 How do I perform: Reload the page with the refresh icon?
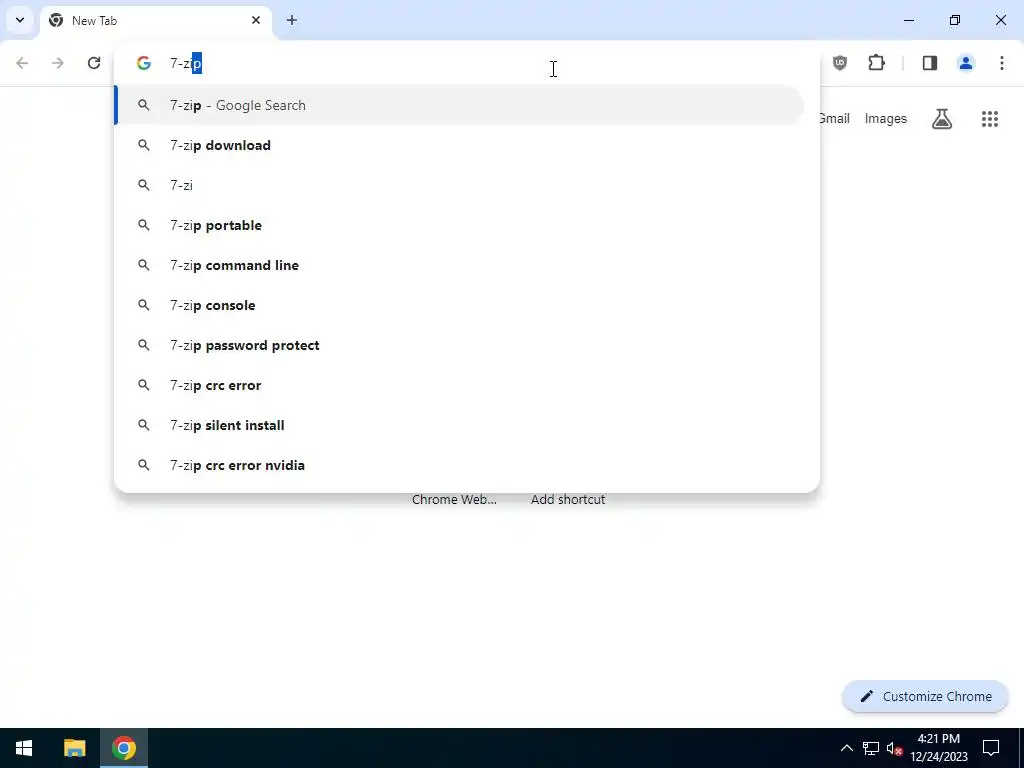(94, 63)
